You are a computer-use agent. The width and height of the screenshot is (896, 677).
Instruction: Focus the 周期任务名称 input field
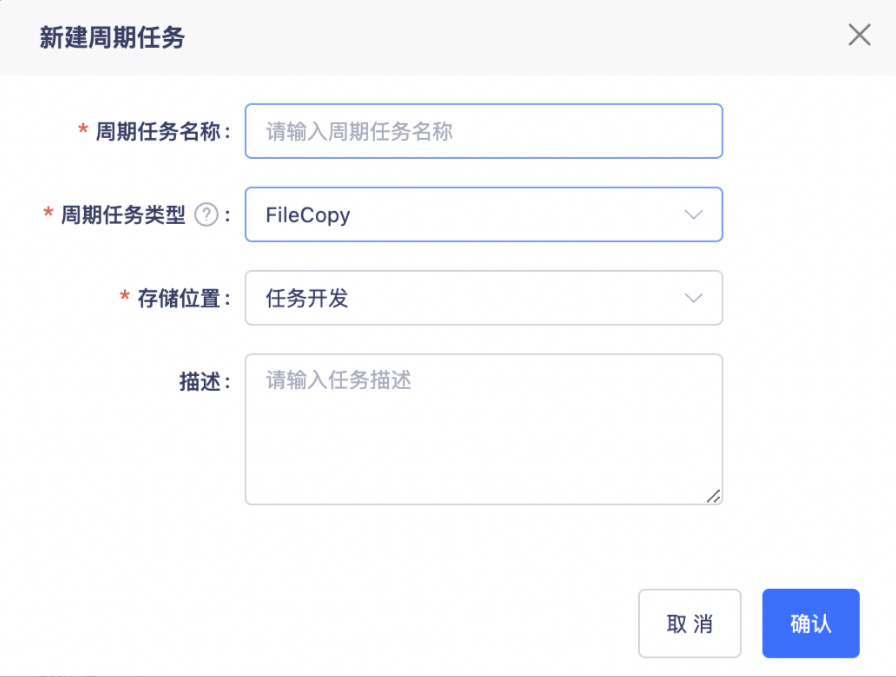(483, 131)
